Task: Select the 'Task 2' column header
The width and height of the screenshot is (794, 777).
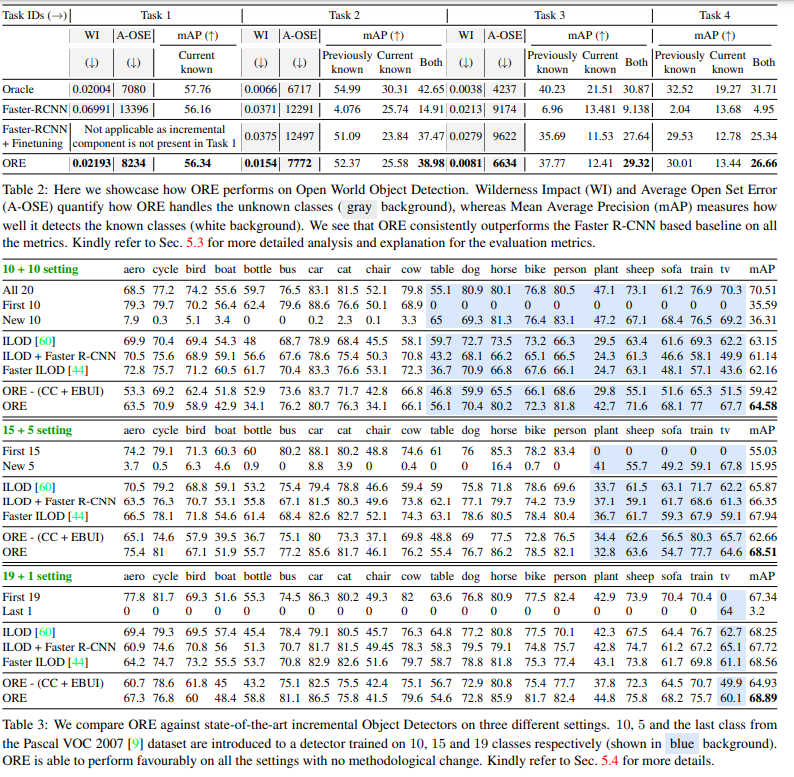Action: [x=344, y=15]
